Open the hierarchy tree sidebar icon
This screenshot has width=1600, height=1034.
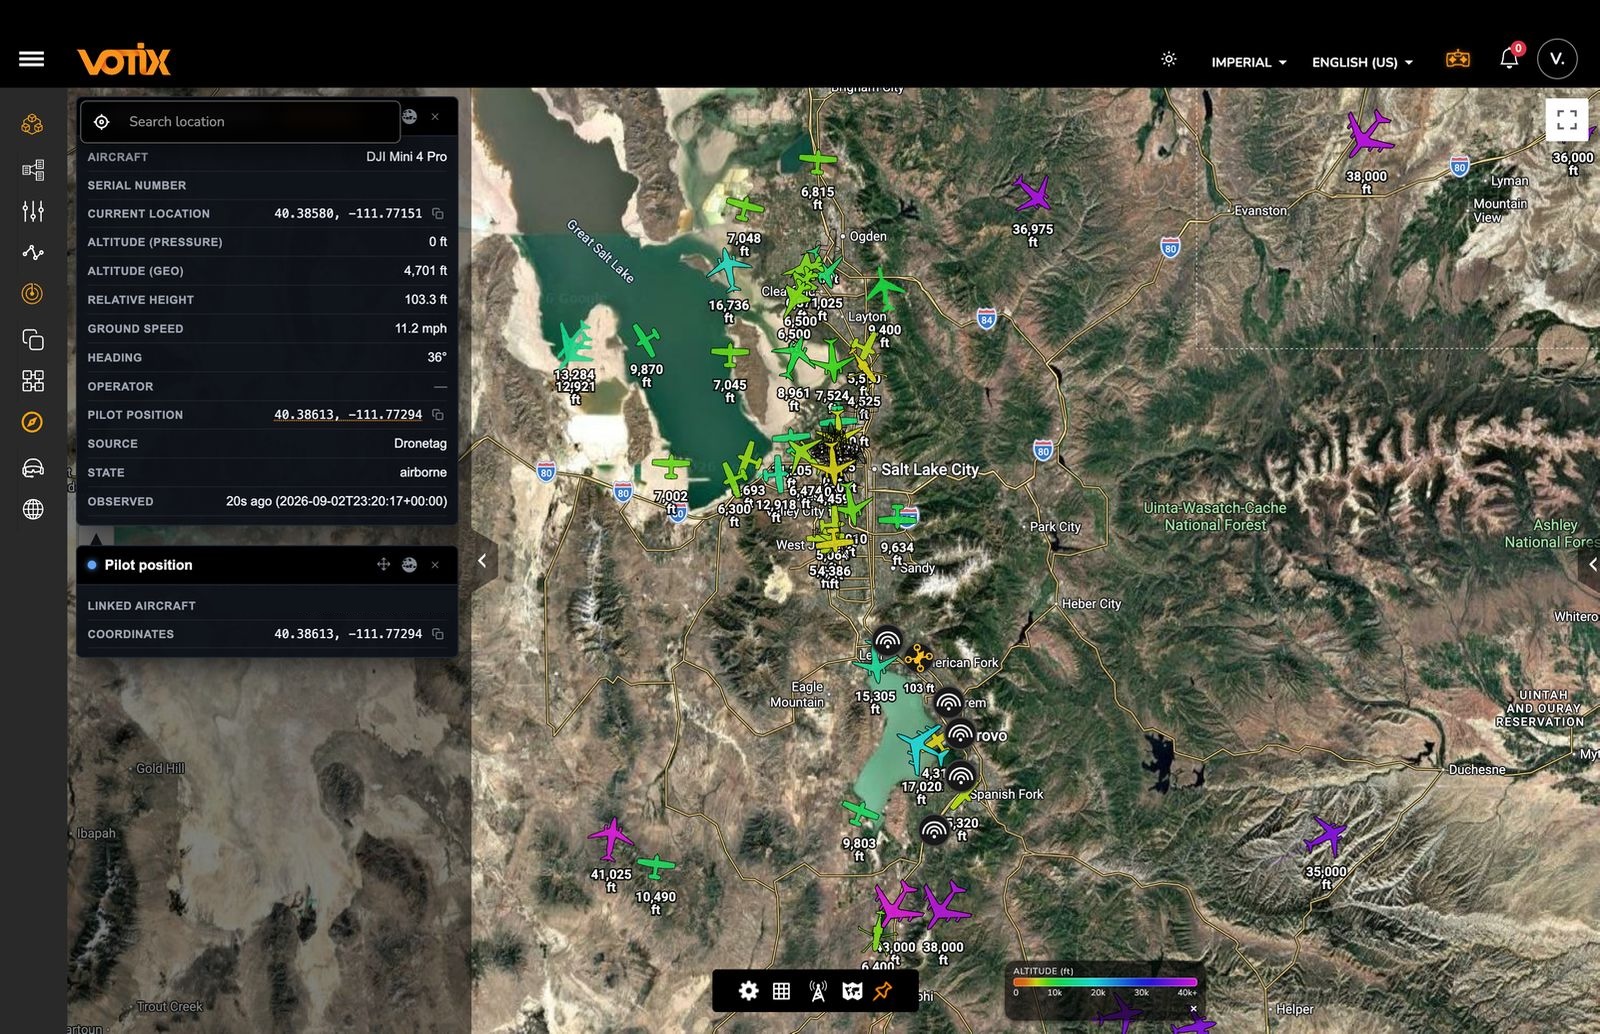33,169
